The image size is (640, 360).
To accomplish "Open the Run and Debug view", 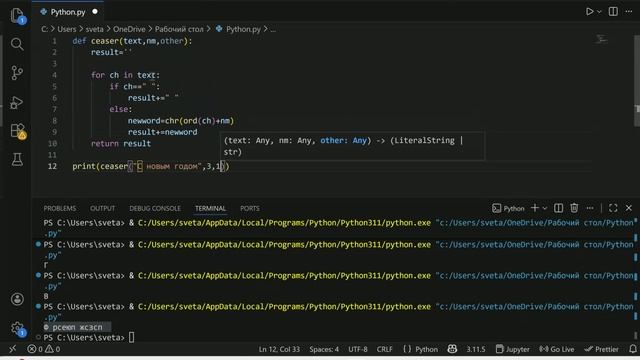I will (x=17, y=102).
